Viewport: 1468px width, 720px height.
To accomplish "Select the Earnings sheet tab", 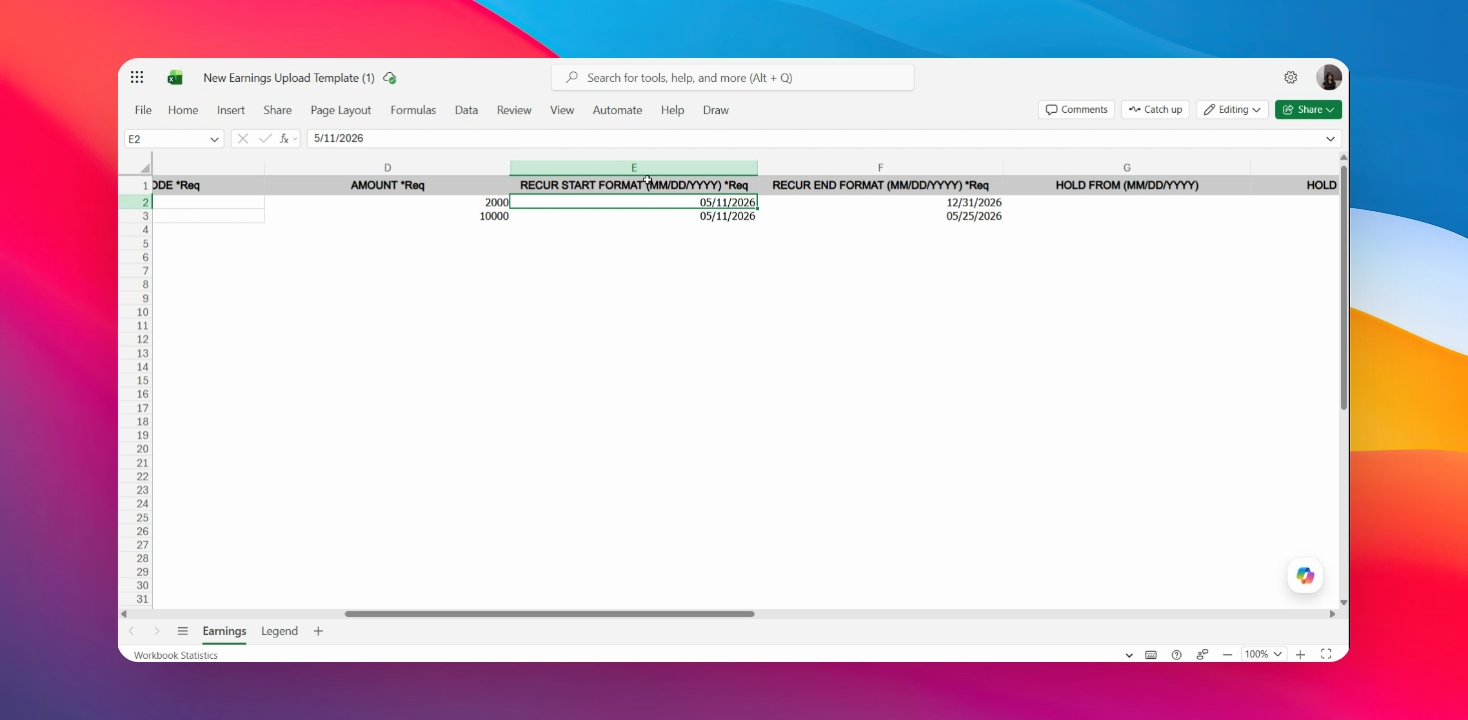I will (224, 631).
